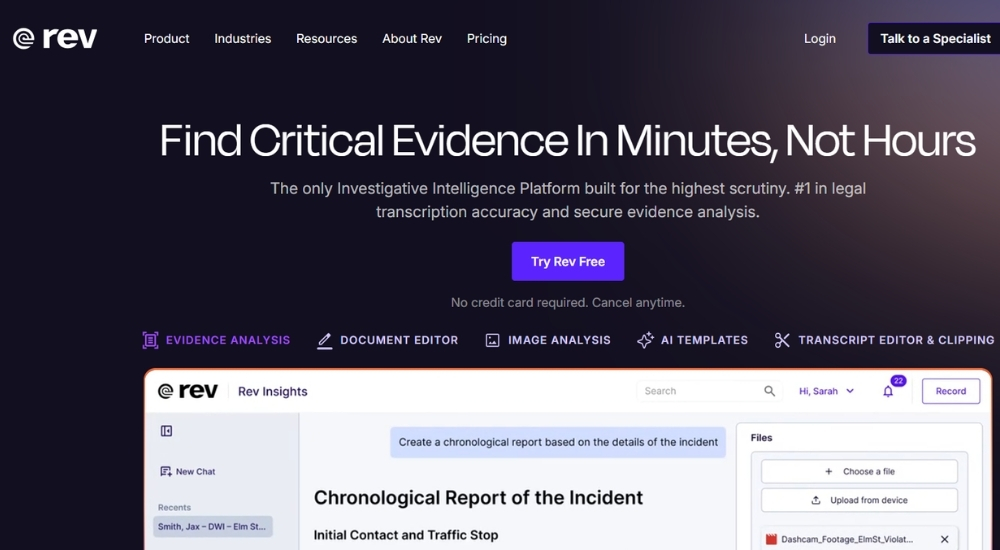Switch to Transcript Editor & Clipping tab
This screenshot has width=1000, height=550.
[x=884, y=340]
